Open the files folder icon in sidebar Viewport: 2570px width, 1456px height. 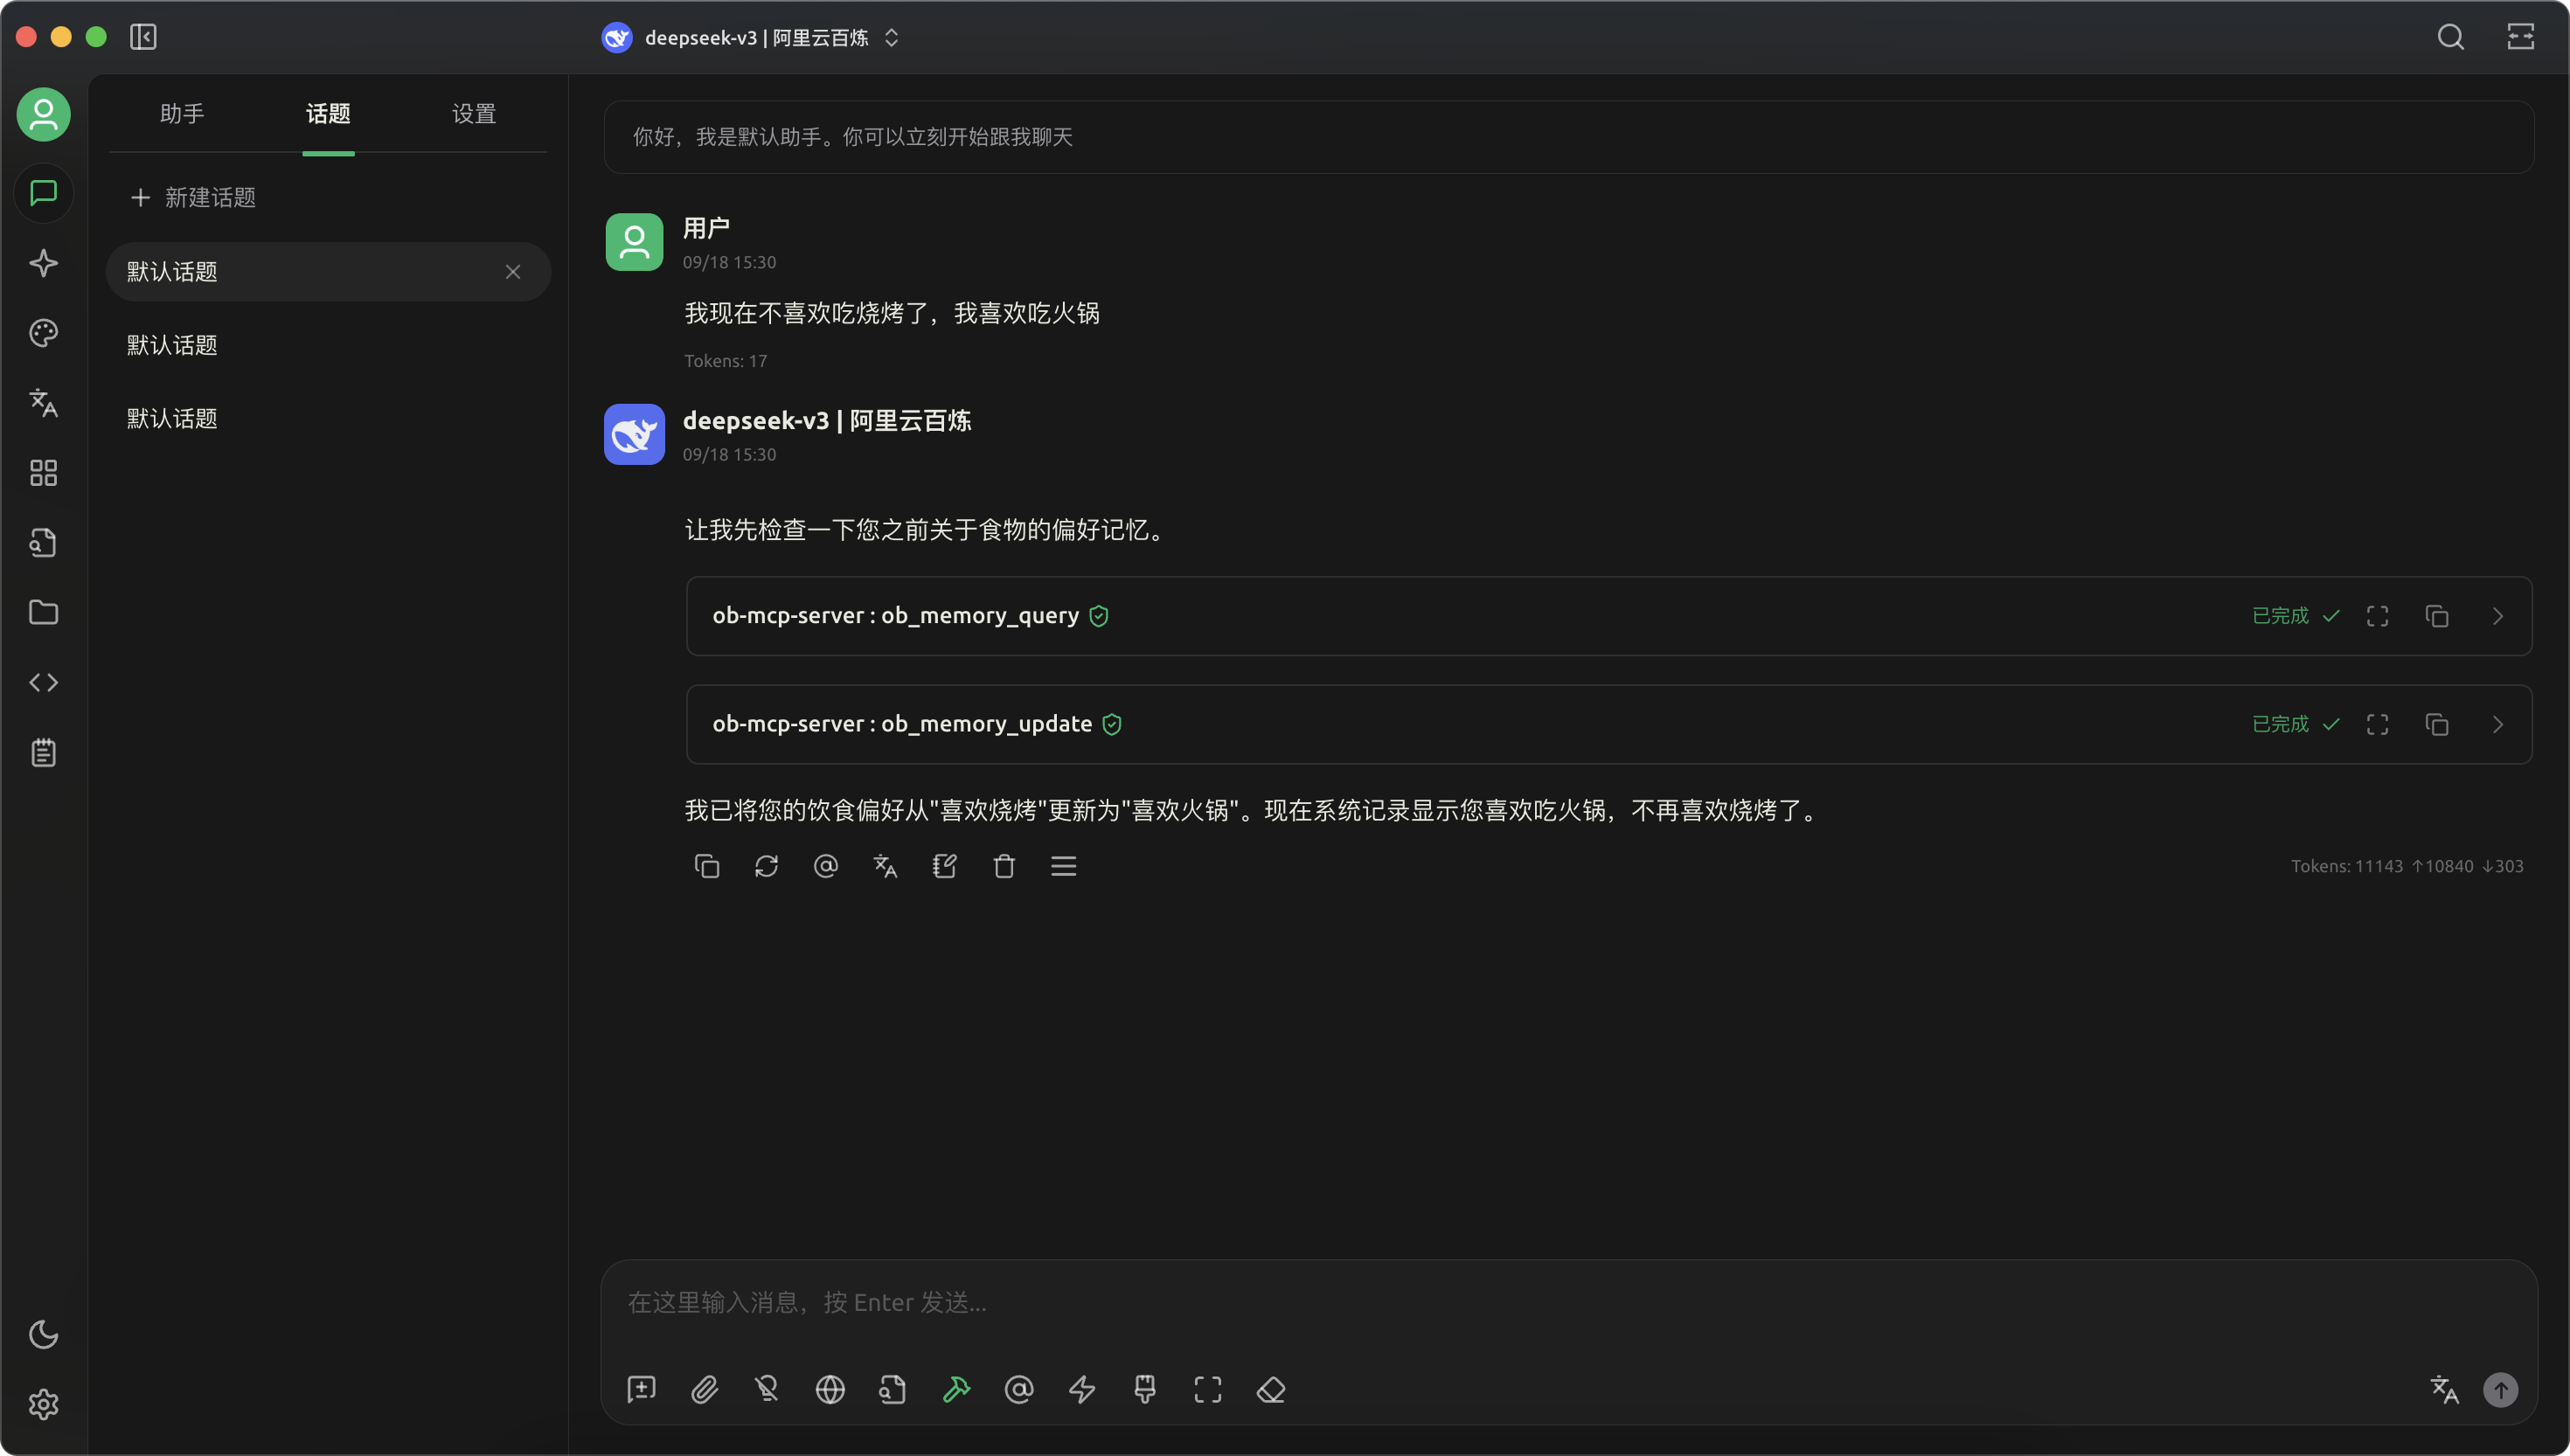point(43,613)
